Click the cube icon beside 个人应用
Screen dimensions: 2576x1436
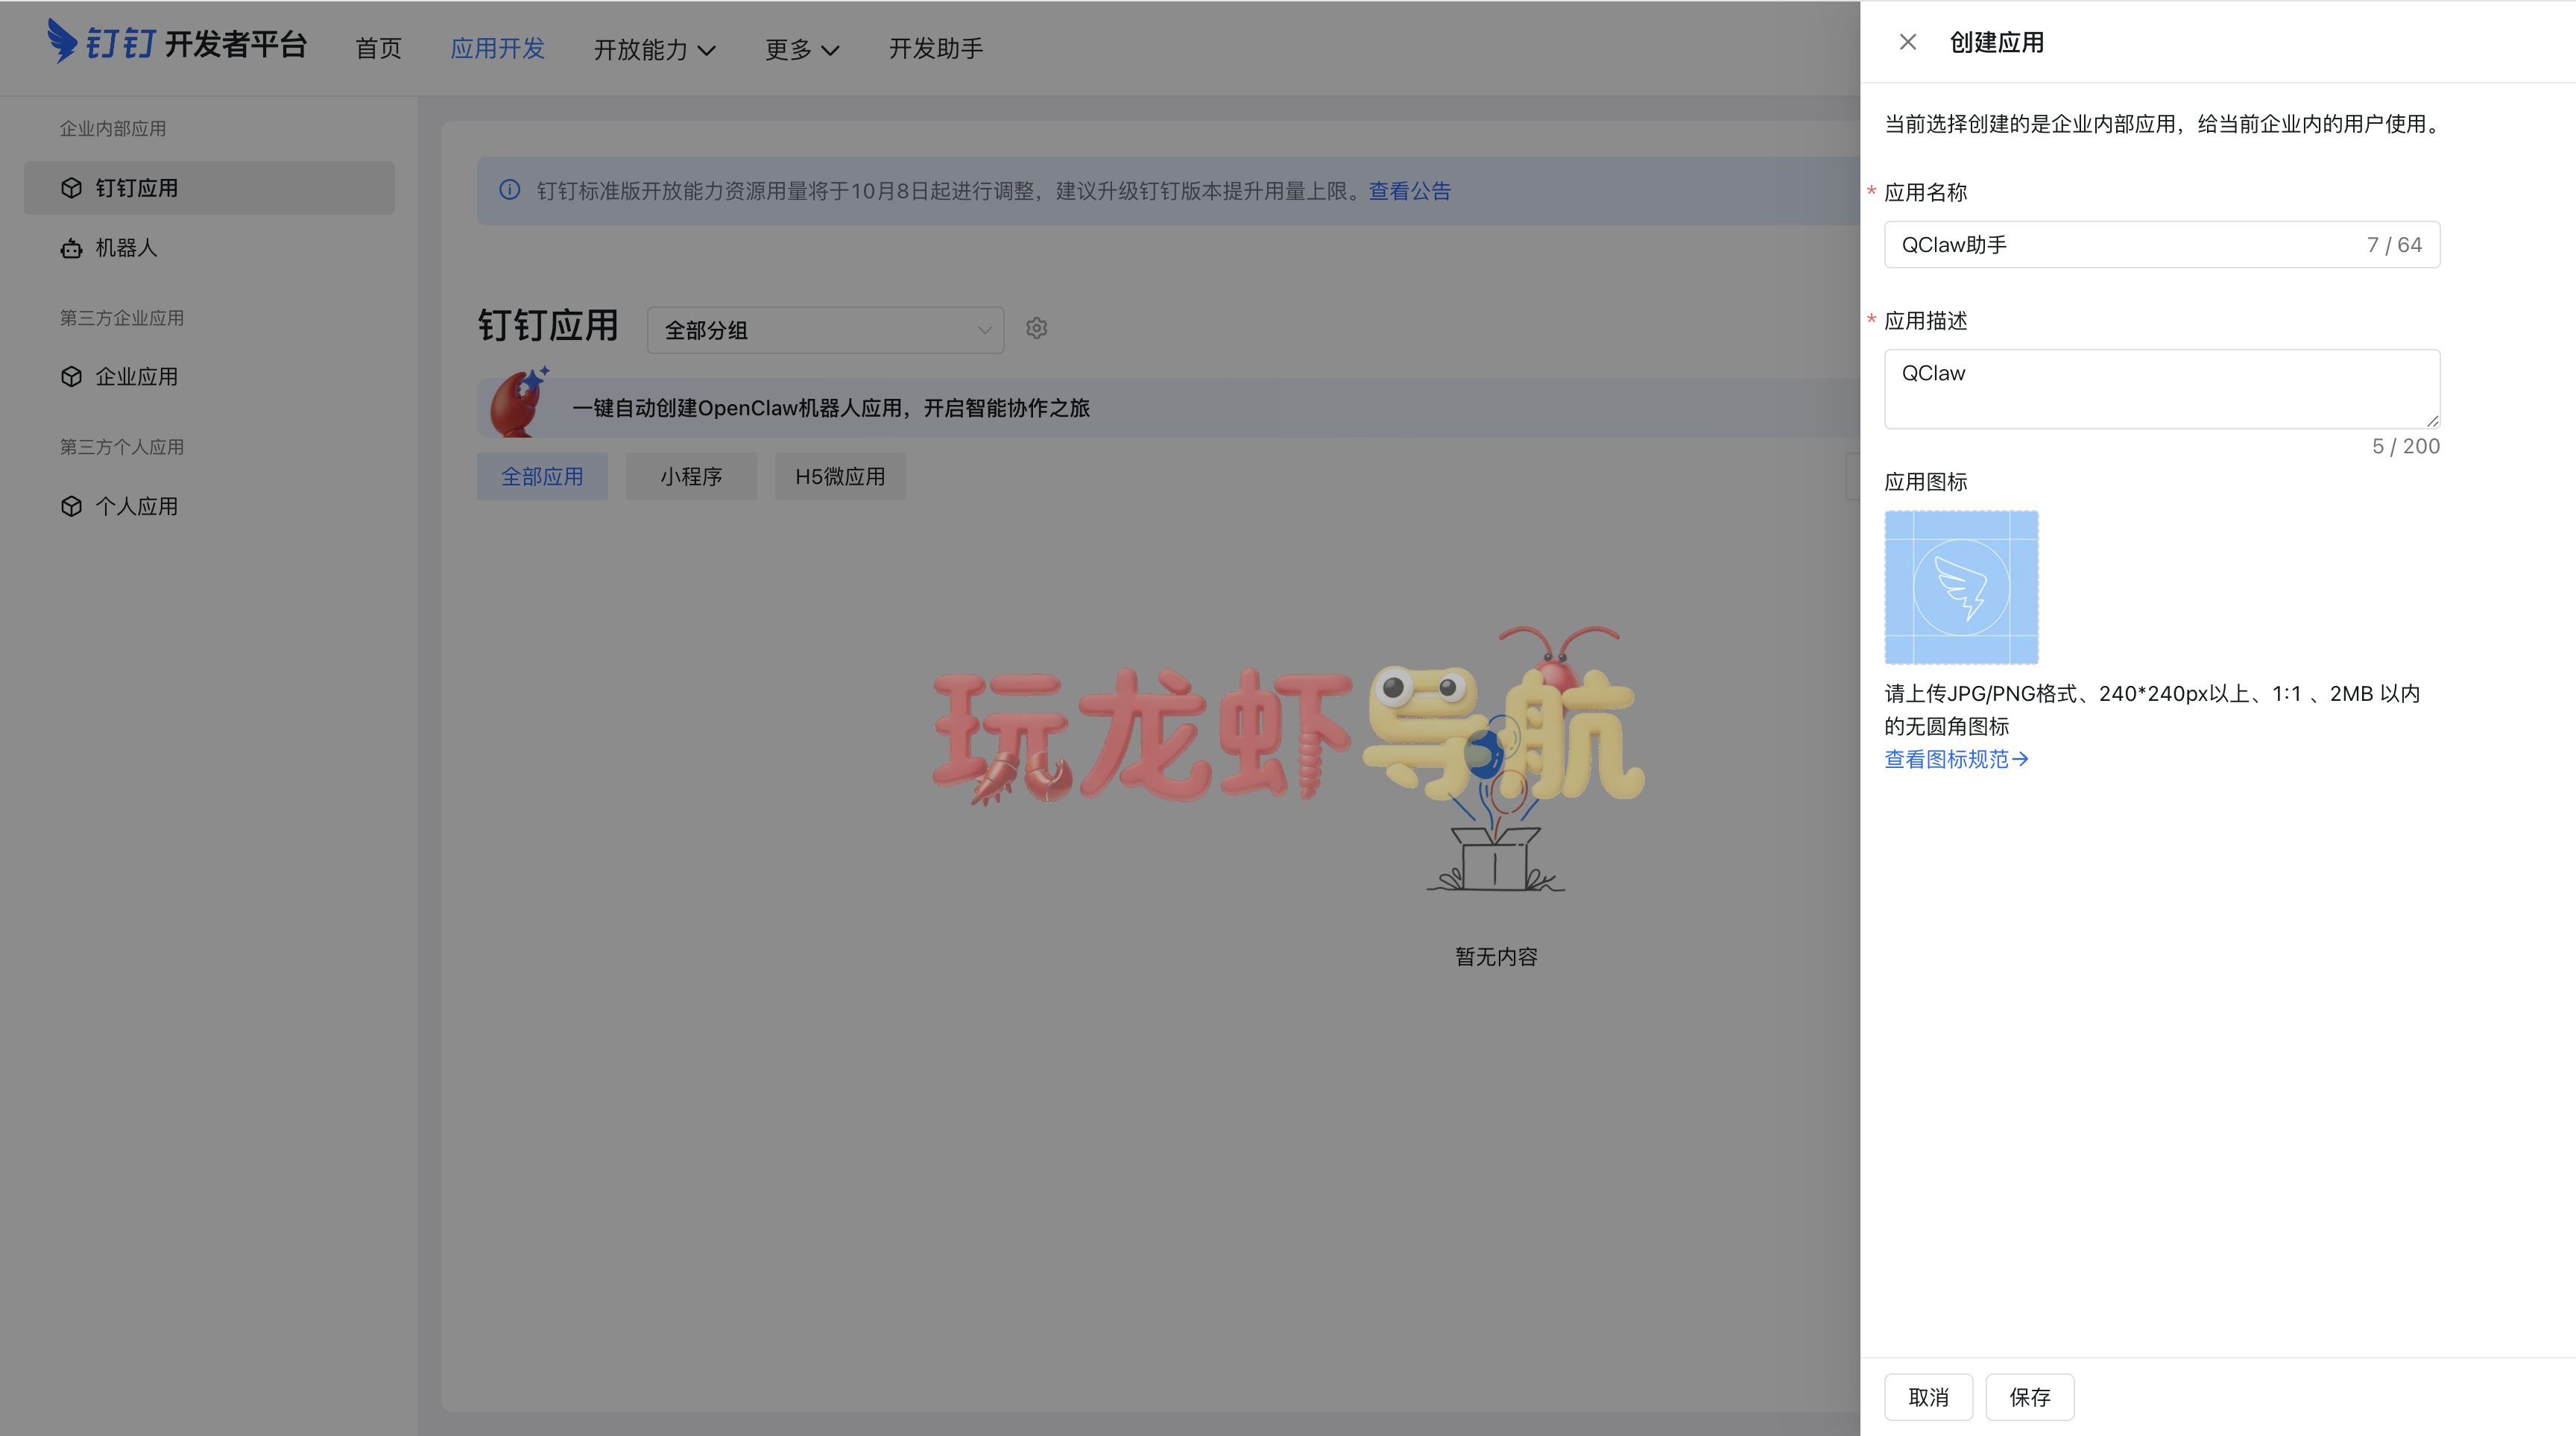(x=71, y=506)
